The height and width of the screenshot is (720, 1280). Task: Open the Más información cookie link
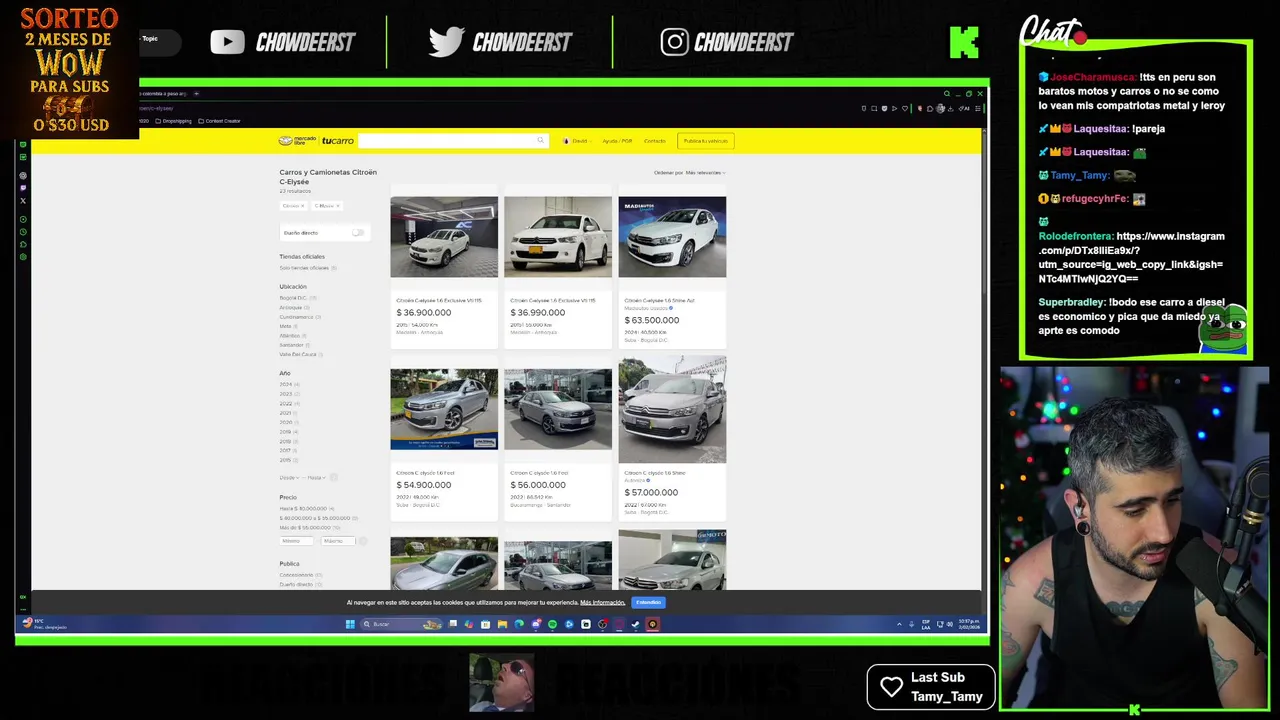603,602
